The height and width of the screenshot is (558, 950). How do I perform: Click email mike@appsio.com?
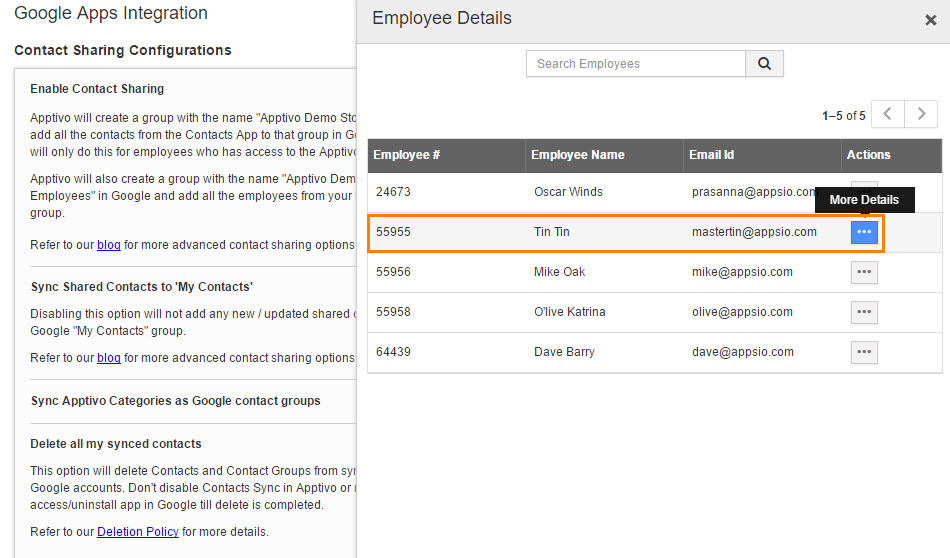[x=742, y=272]
